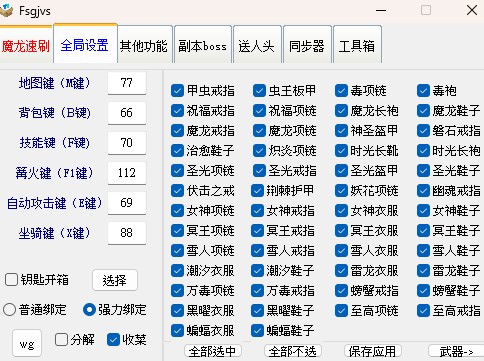Uncheck the 雪人项链 checkbox
Image resolution: width=484 pixels, height=361 pixels.
(177, 251)
